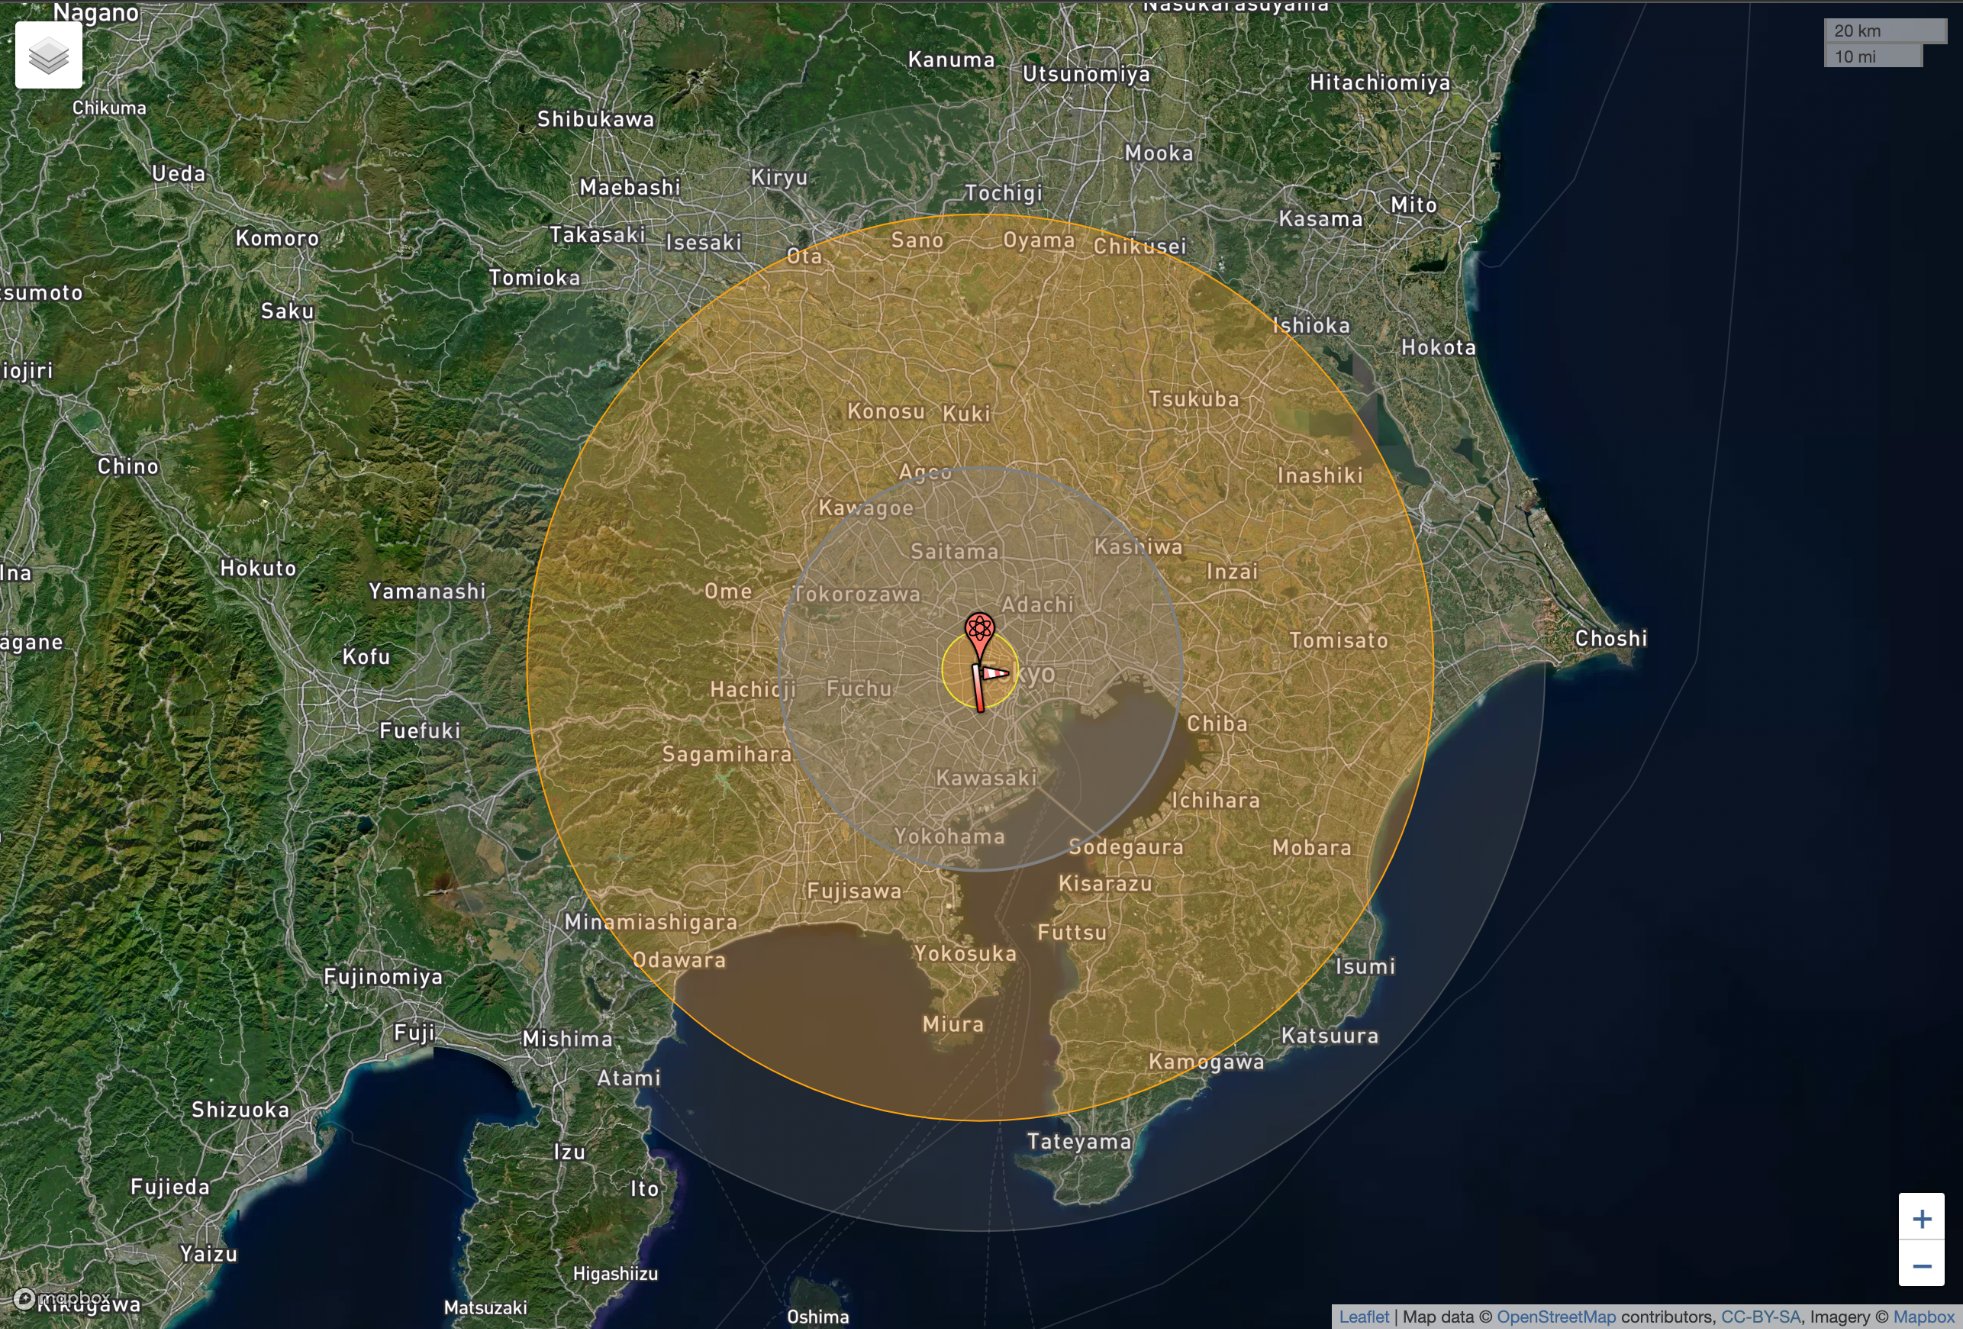Viewport: 1963px width, 1329px height.
Task: Open the CC-BY-SA license link
Action: (x=1760, y=1316)
